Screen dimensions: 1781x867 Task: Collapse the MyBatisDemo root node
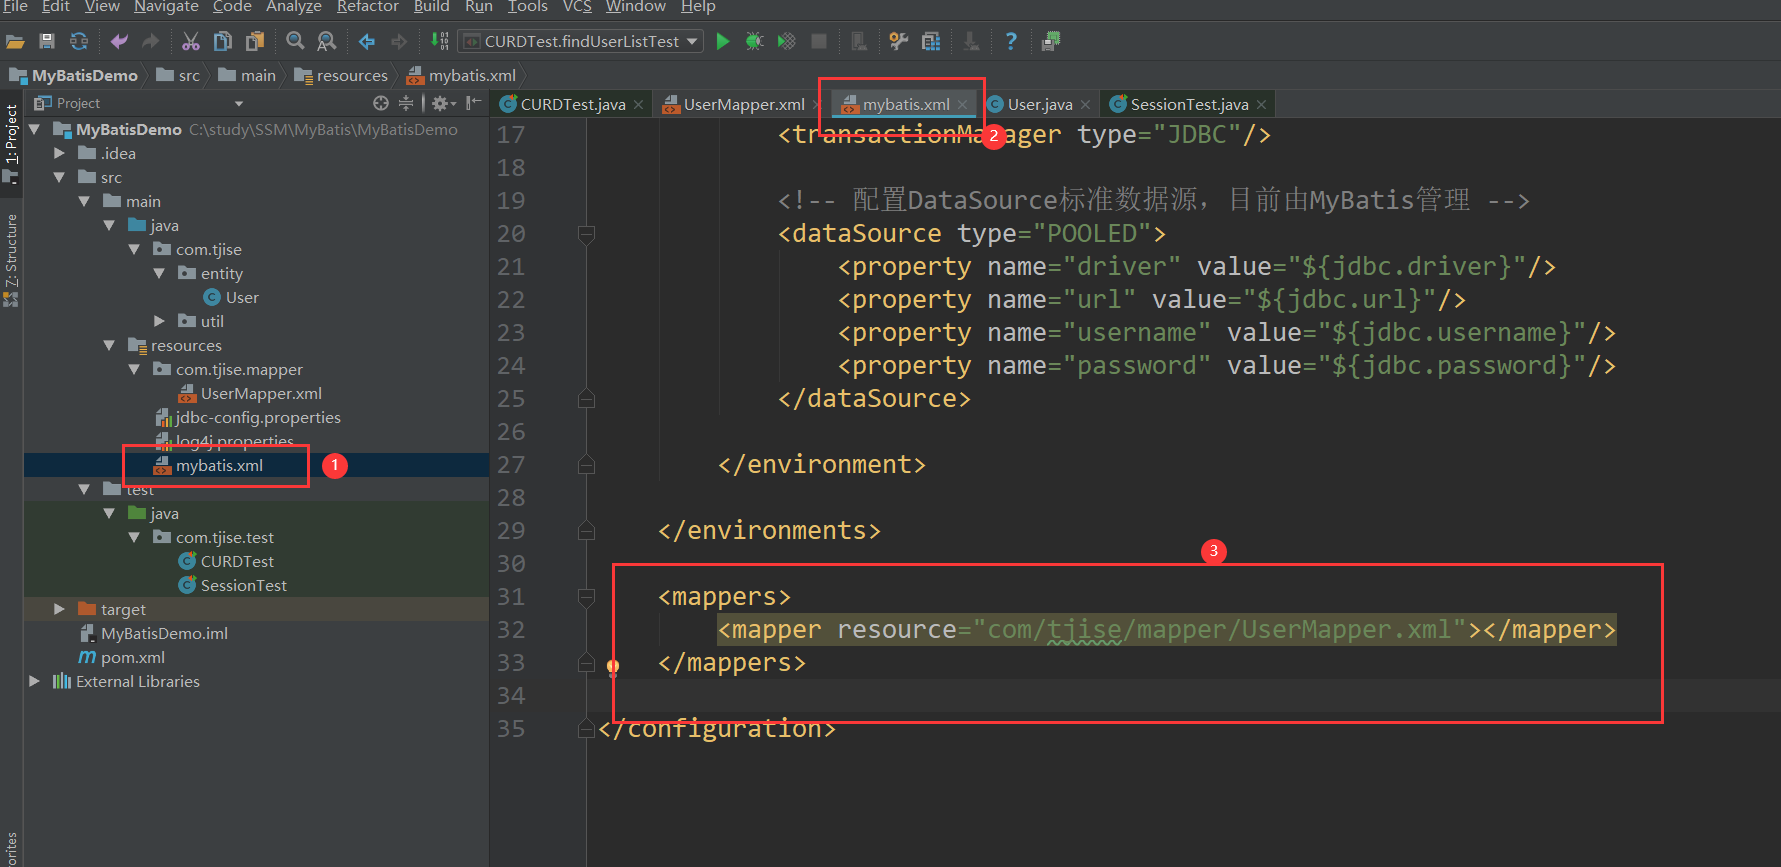(x=35, y=129)
